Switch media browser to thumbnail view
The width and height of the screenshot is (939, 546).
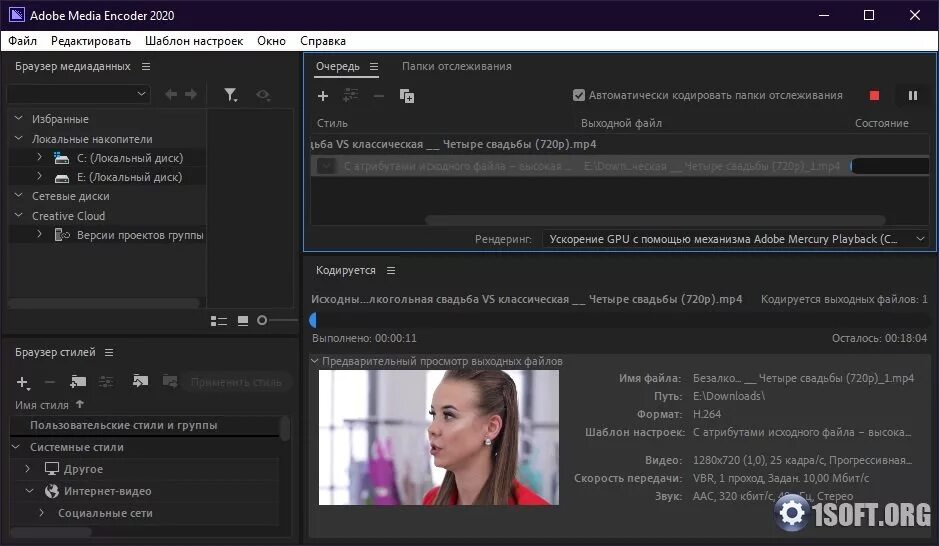coord(243,321)
